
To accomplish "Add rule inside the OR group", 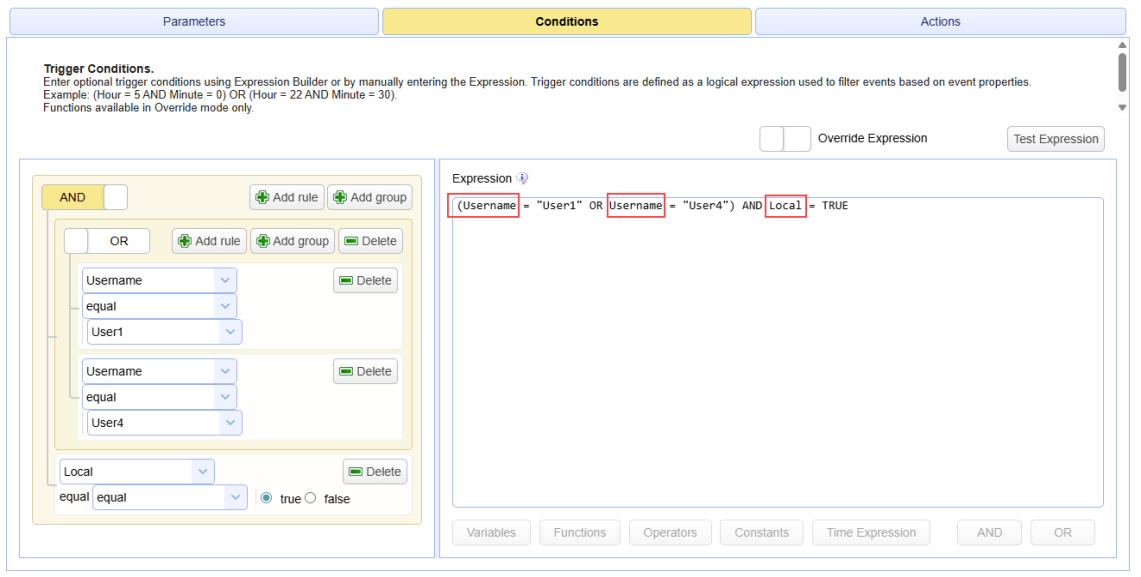I will 209,241.
